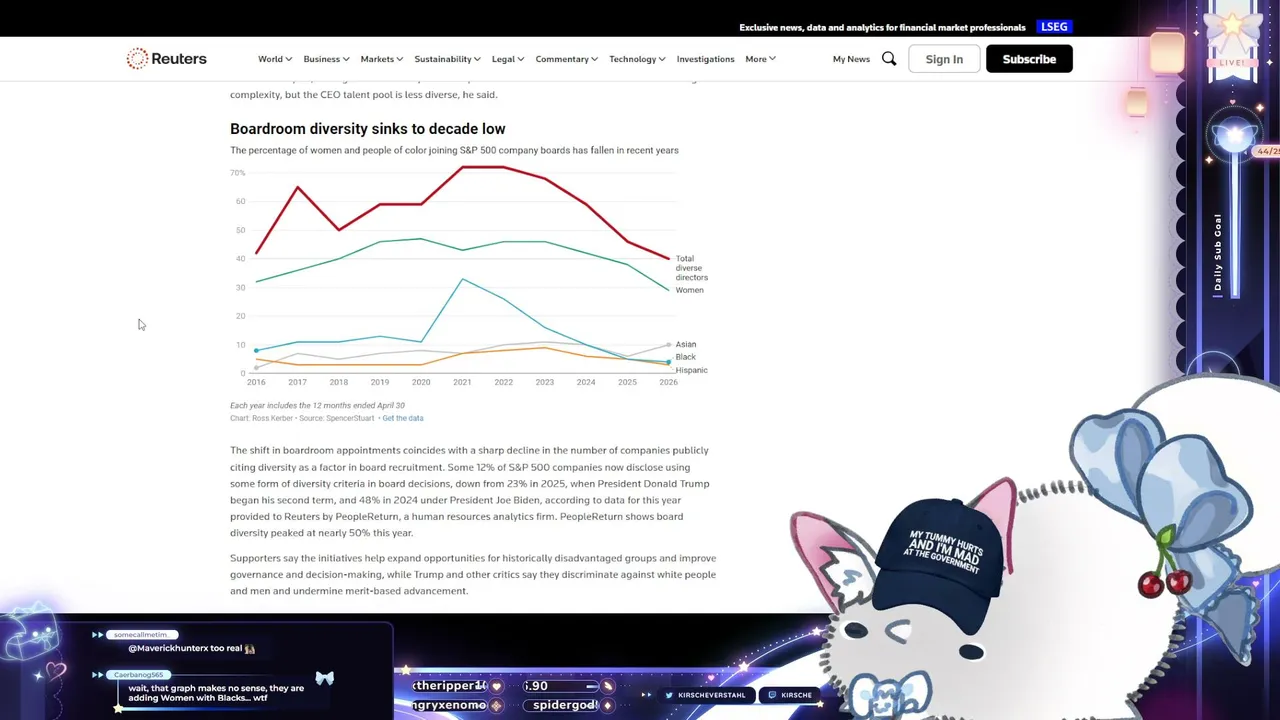
Task: Expand the World dropdown
Action: point(275,59)
